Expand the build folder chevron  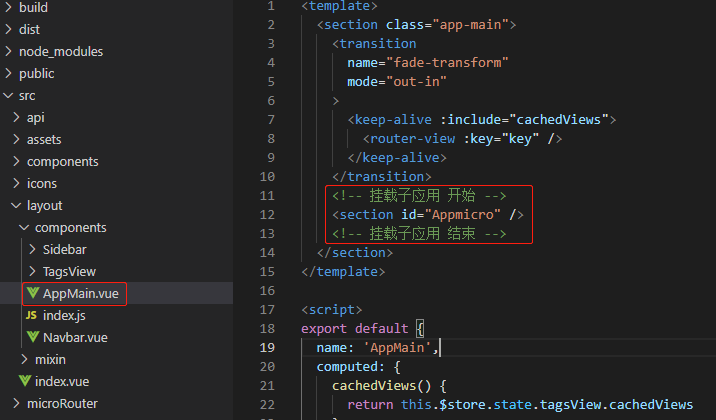[9, 8]
